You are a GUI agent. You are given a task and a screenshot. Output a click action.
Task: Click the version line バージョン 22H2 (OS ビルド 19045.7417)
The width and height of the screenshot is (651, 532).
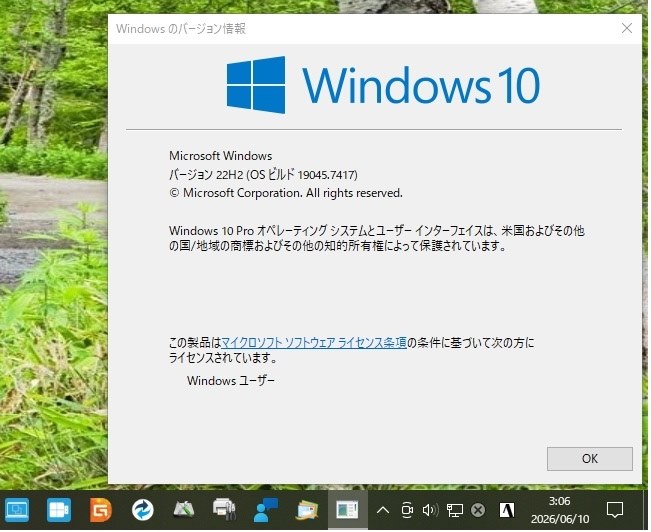coord(264,175)
